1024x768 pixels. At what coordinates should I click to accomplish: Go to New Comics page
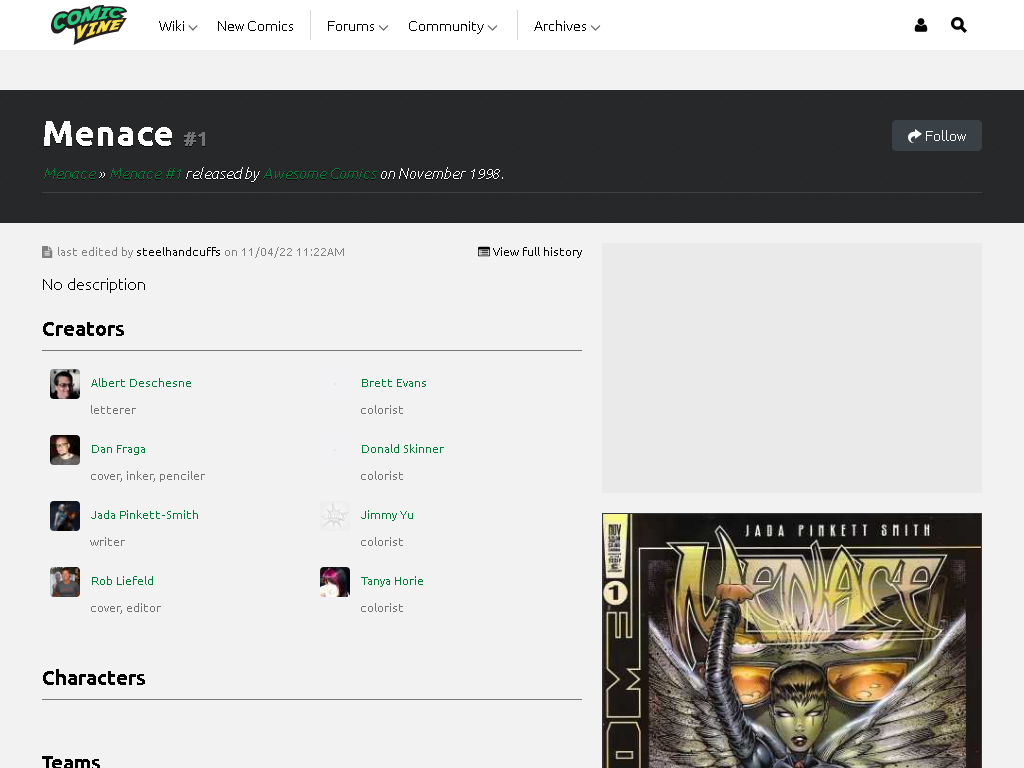click(255, 26)
